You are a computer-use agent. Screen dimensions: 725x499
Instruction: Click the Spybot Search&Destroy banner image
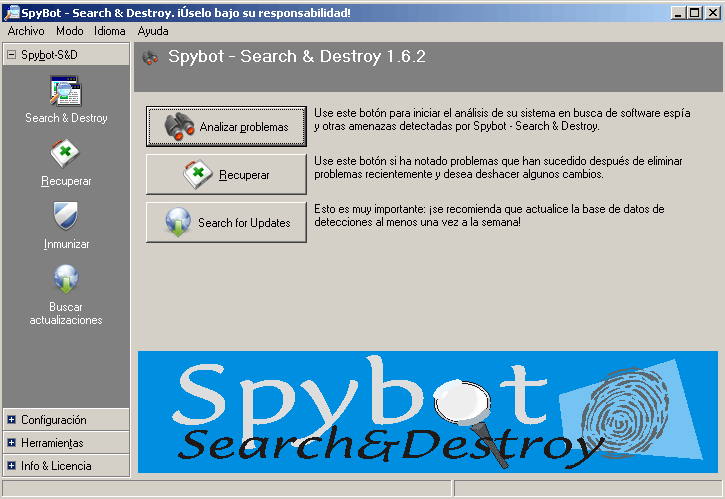coord(427,411)
